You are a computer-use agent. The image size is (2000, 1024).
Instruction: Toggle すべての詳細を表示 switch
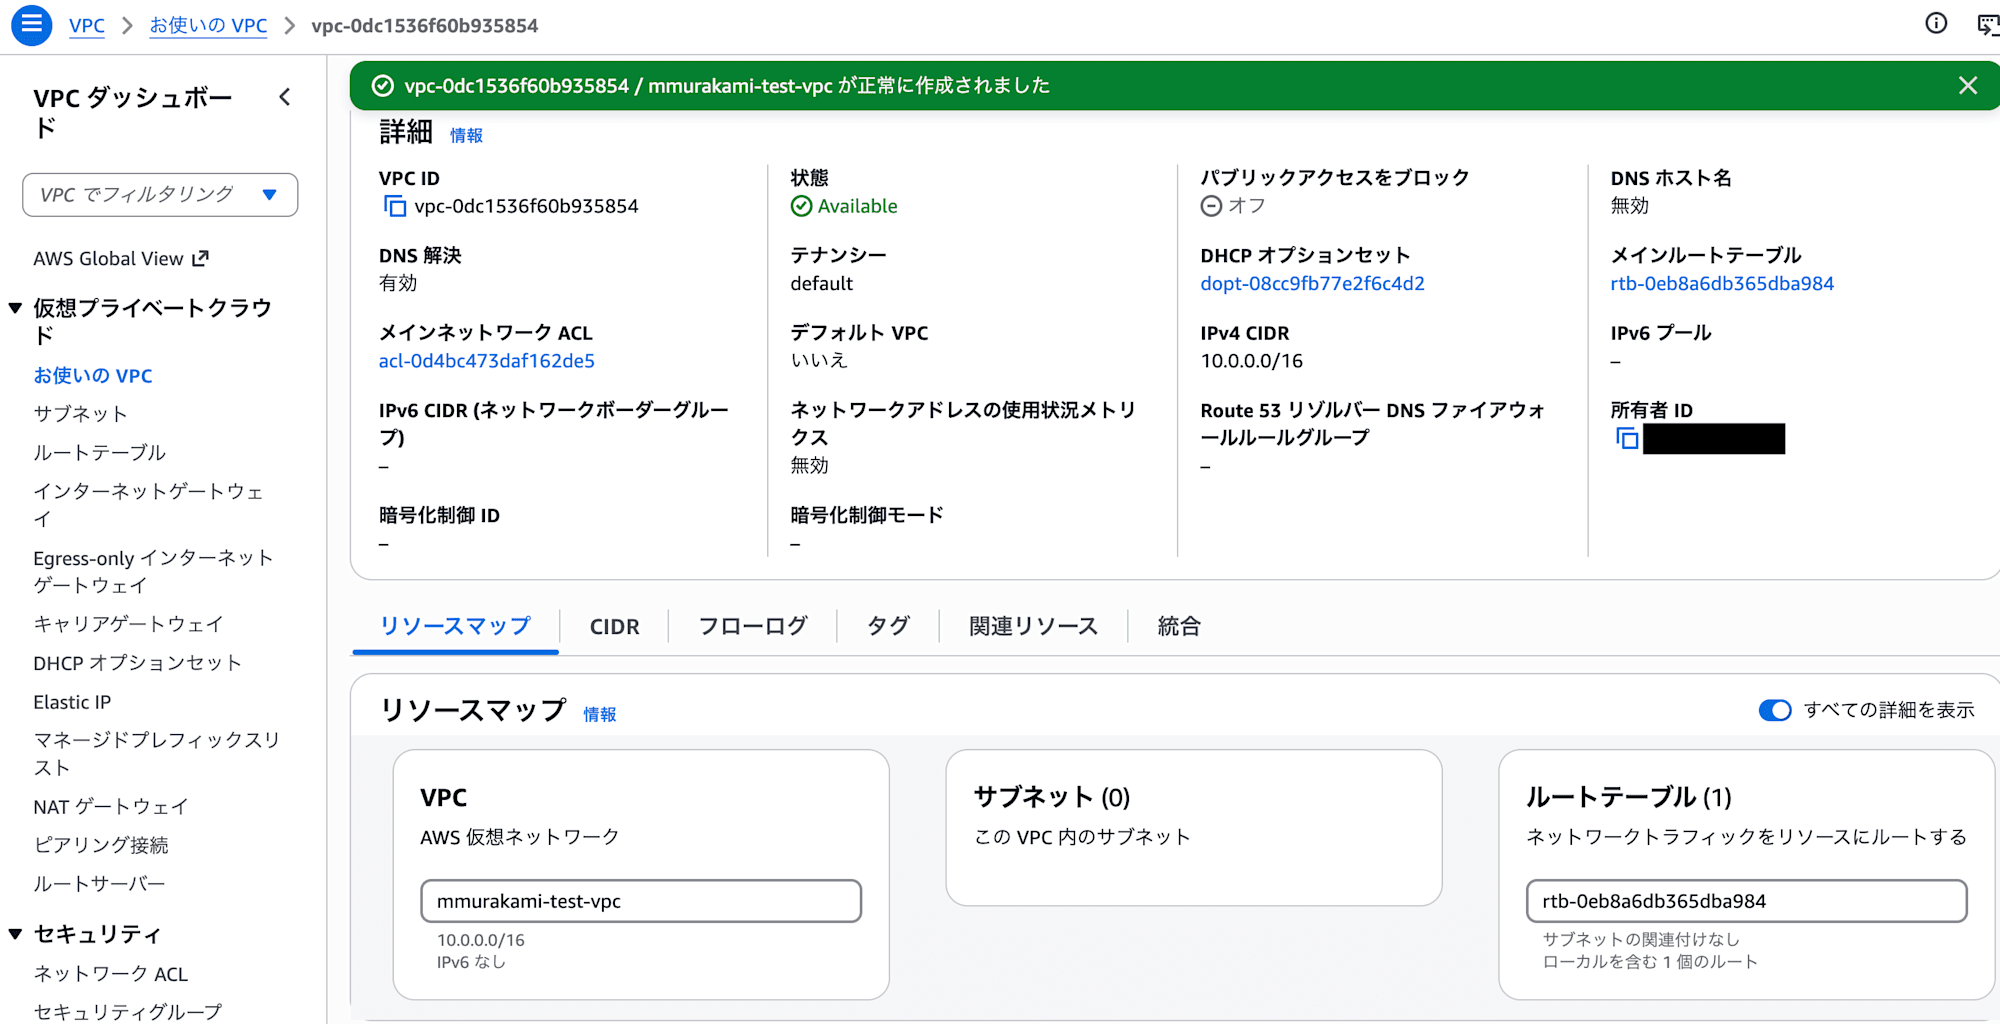click(x=1775, y=710)
